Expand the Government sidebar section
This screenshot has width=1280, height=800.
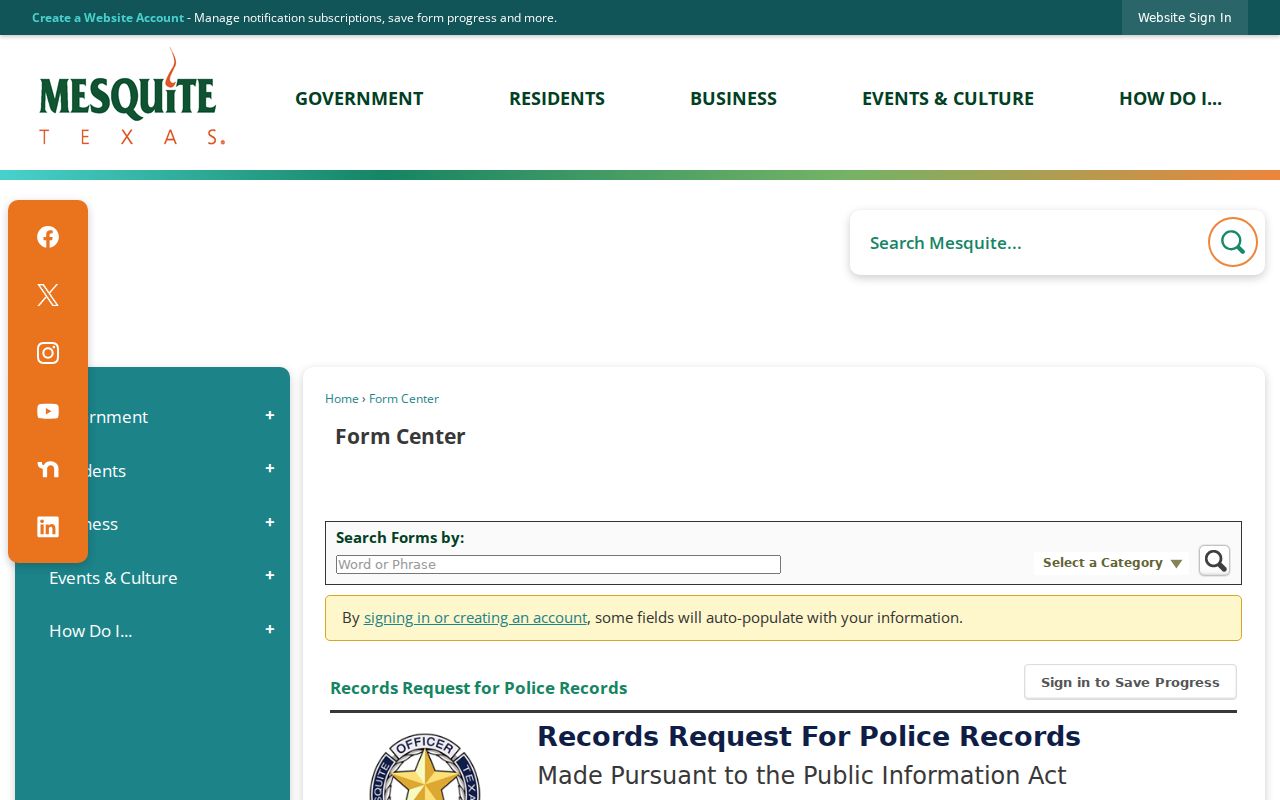click(270, 416)
